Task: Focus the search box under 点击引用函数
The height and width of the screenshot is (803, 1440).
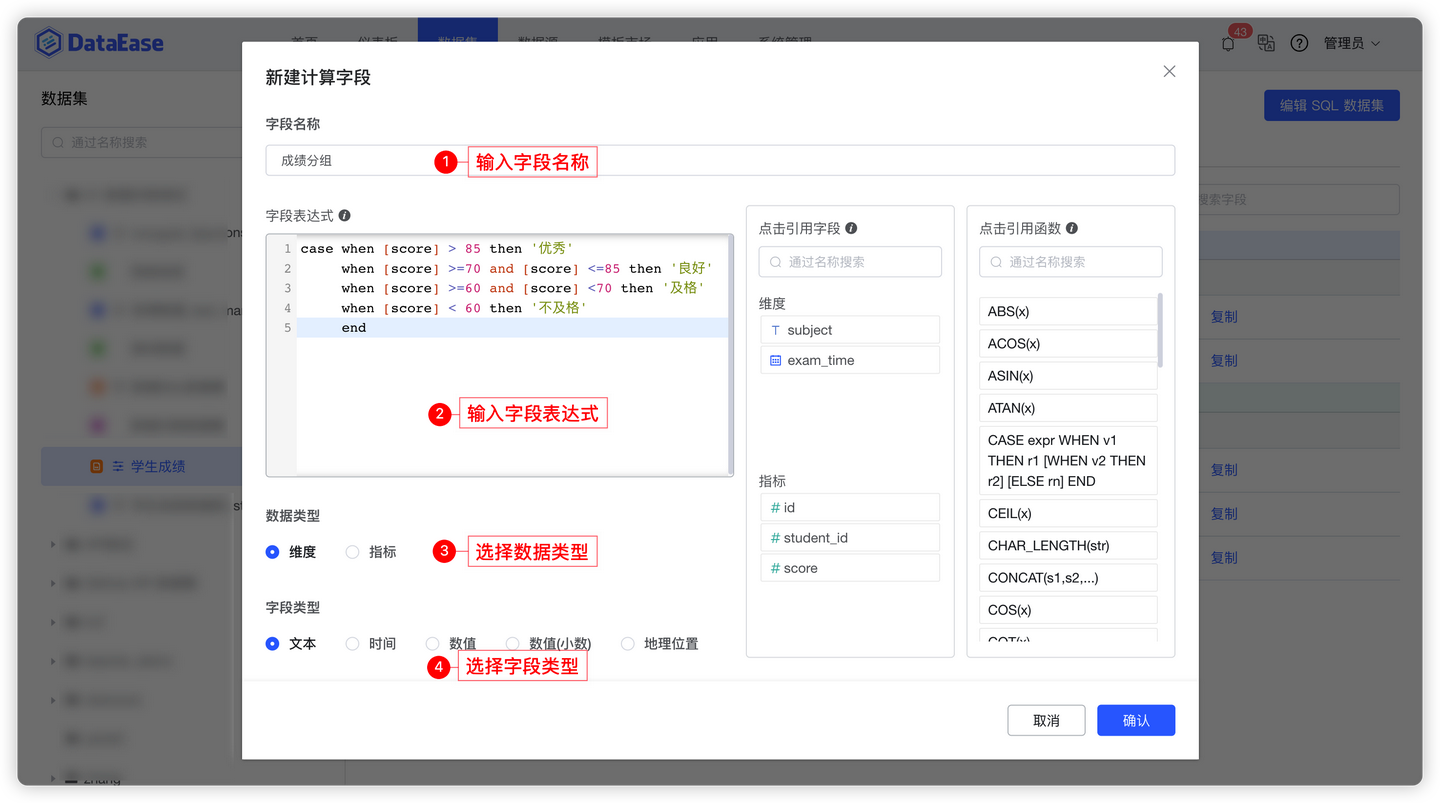Action: click(x=1071, y=262)
